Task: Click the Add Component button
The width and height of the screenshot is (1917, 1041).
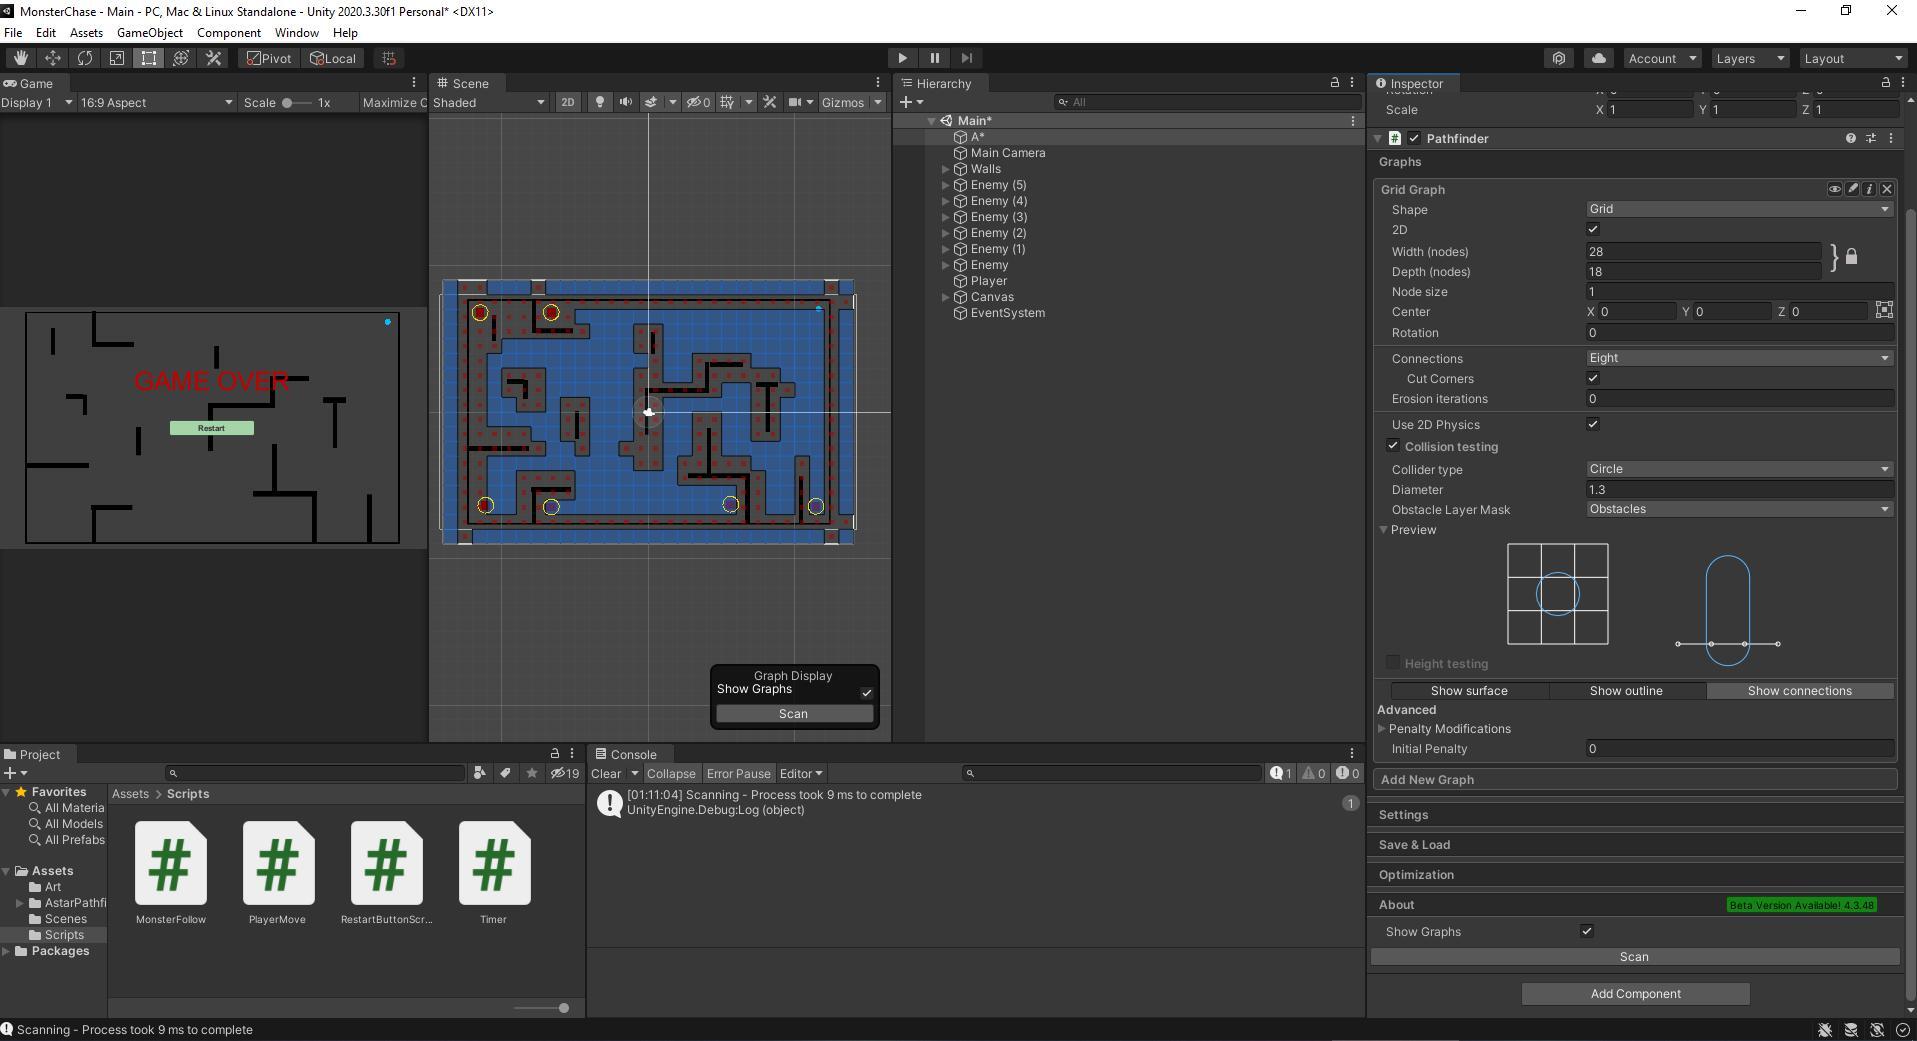Action: (1635, 994)
